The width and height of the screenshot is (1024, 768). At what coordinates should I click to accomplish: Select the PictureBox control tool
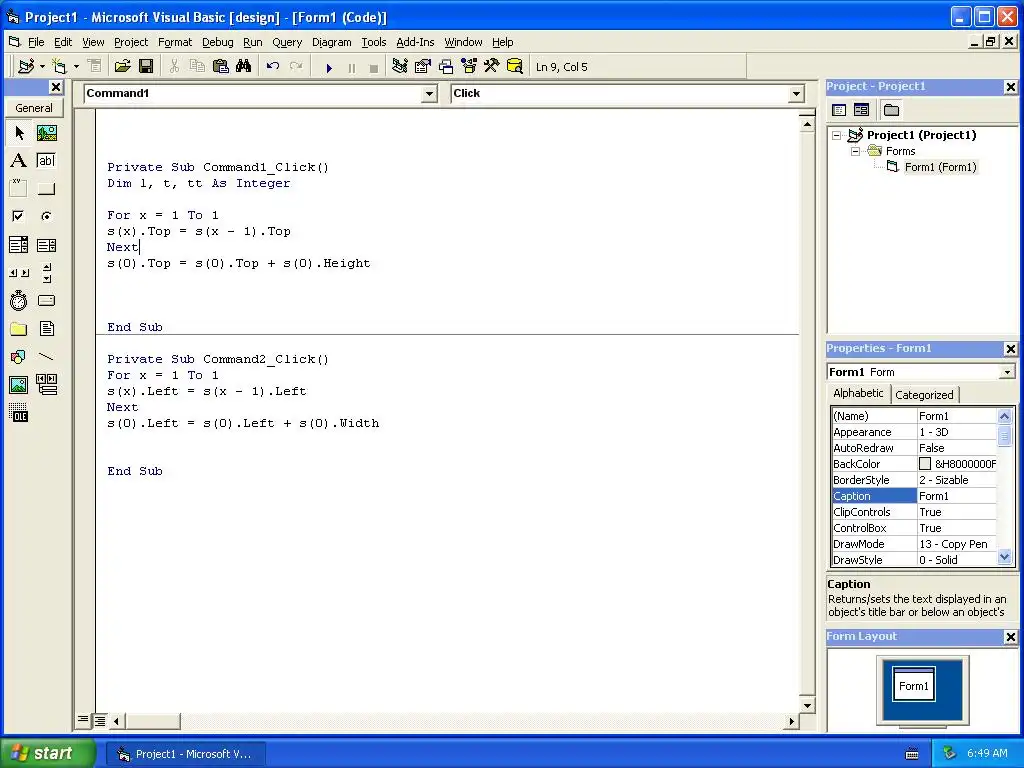point(46,133)
